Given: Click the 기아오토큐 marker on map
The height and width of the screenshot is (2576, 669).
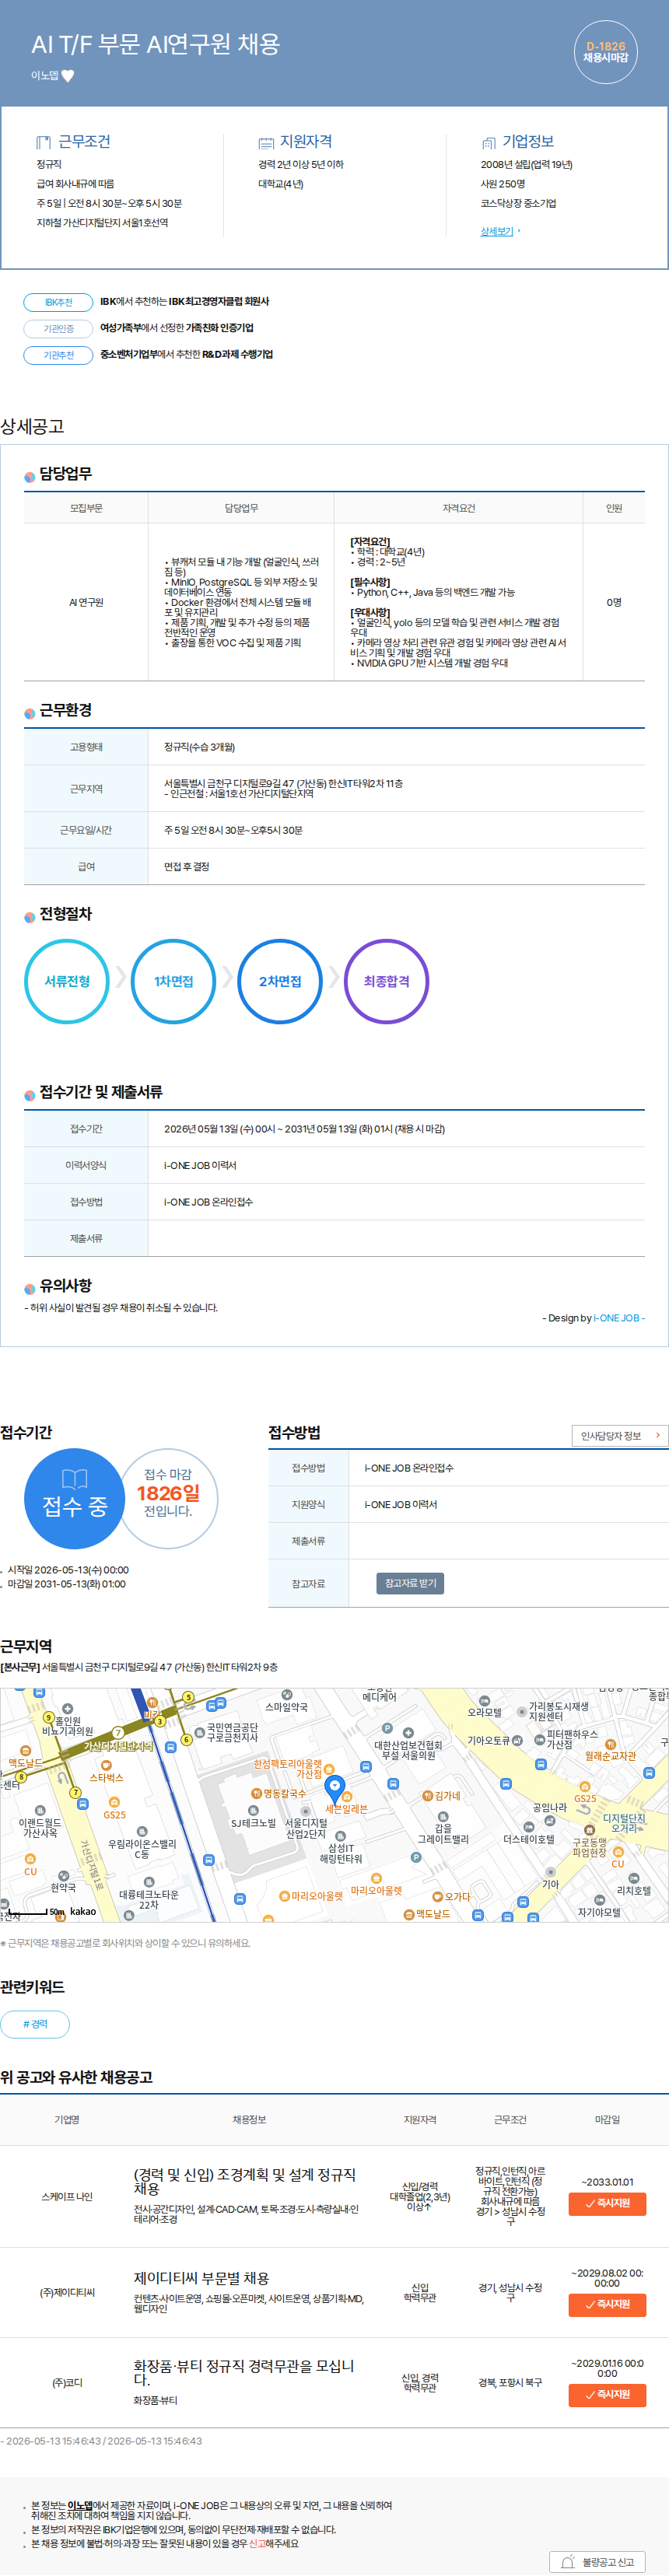Looking at the screenshot, I should pyautogui.click(x=494, y=1740).
